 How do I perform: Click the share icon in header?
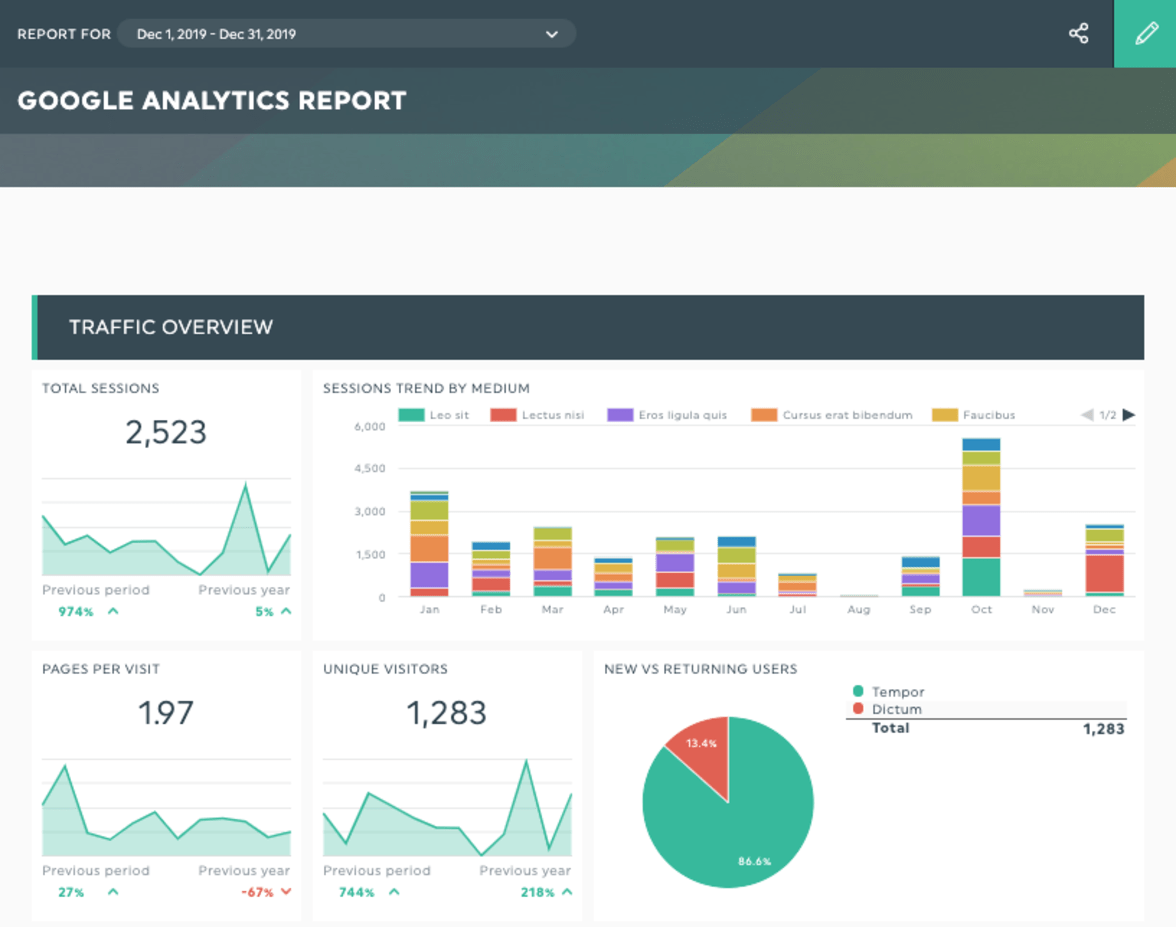1078,34
